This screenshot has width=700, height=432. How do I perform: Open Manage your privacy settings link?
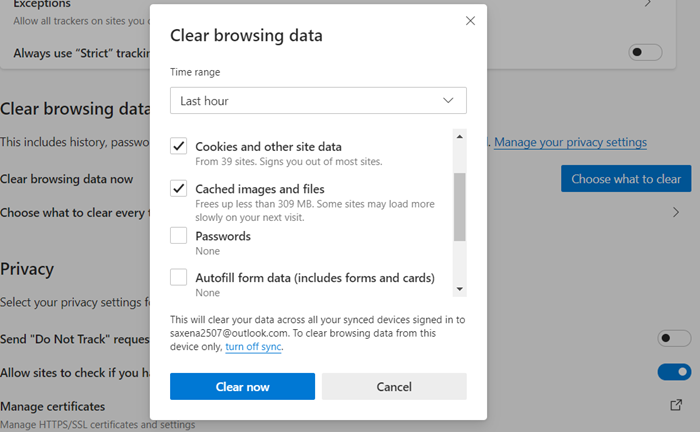[x=570, y=142]
